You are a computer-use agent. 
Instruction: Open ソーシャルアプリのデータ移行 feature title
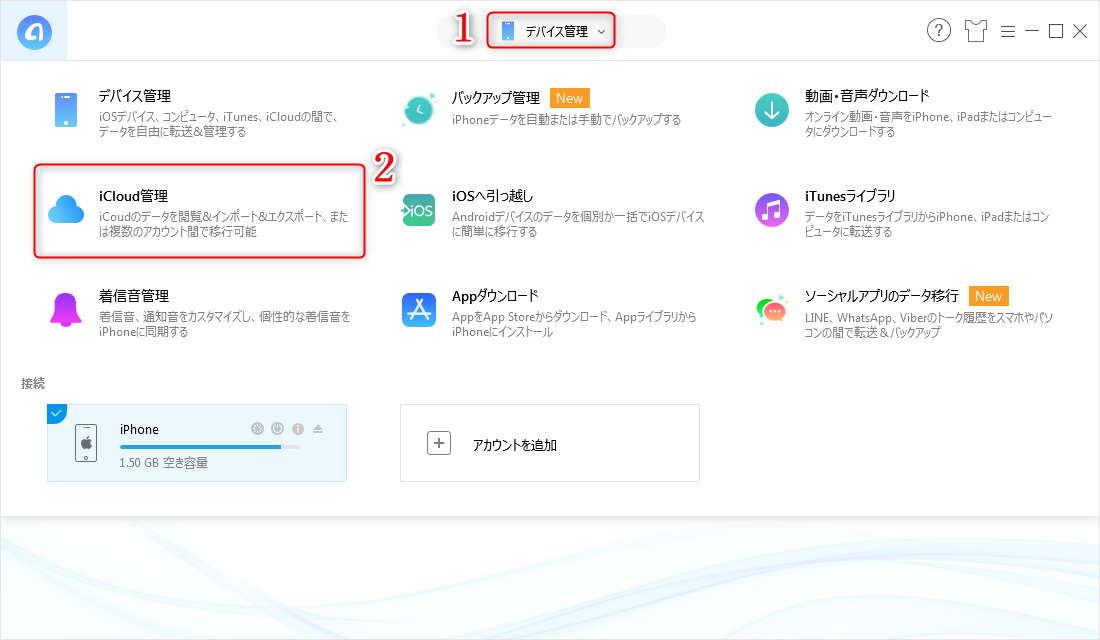881,296
